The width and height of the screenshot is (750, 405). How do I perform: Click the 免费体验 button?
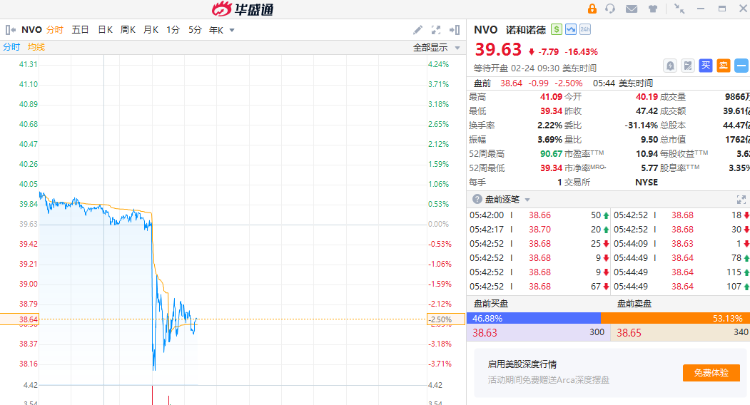click(711, 373)
